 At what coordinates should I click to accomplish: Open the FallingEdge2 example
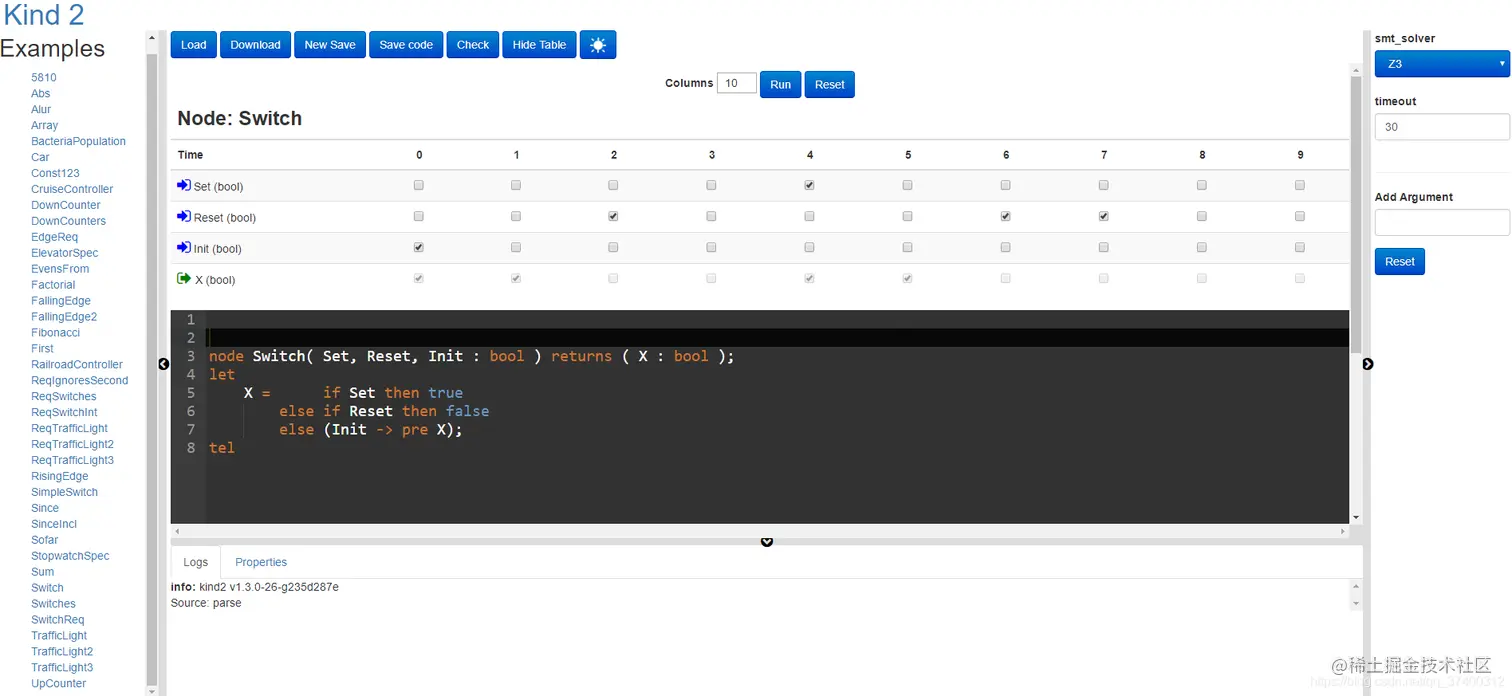(64, 317)
